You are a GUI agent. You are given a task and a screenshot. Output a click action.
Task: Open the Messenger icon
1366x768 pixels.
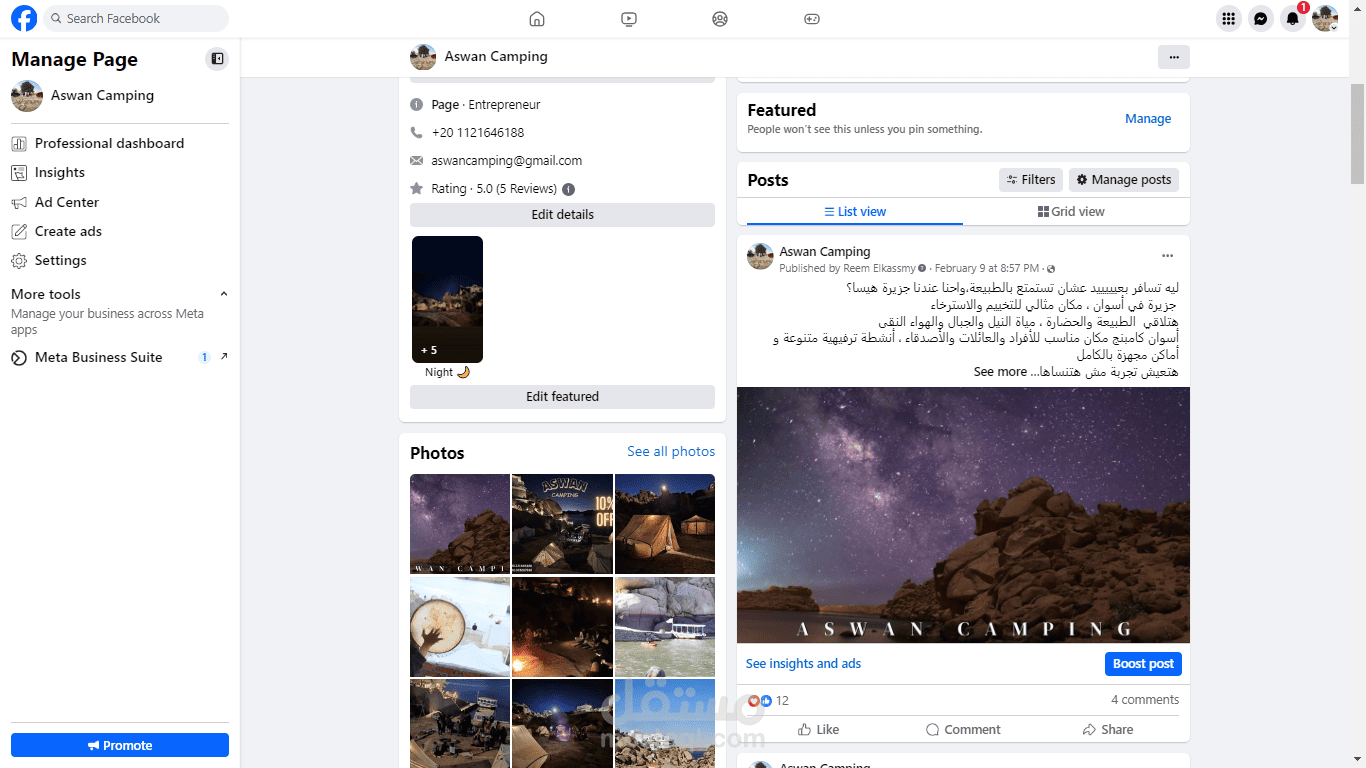tap(1261, 18)
